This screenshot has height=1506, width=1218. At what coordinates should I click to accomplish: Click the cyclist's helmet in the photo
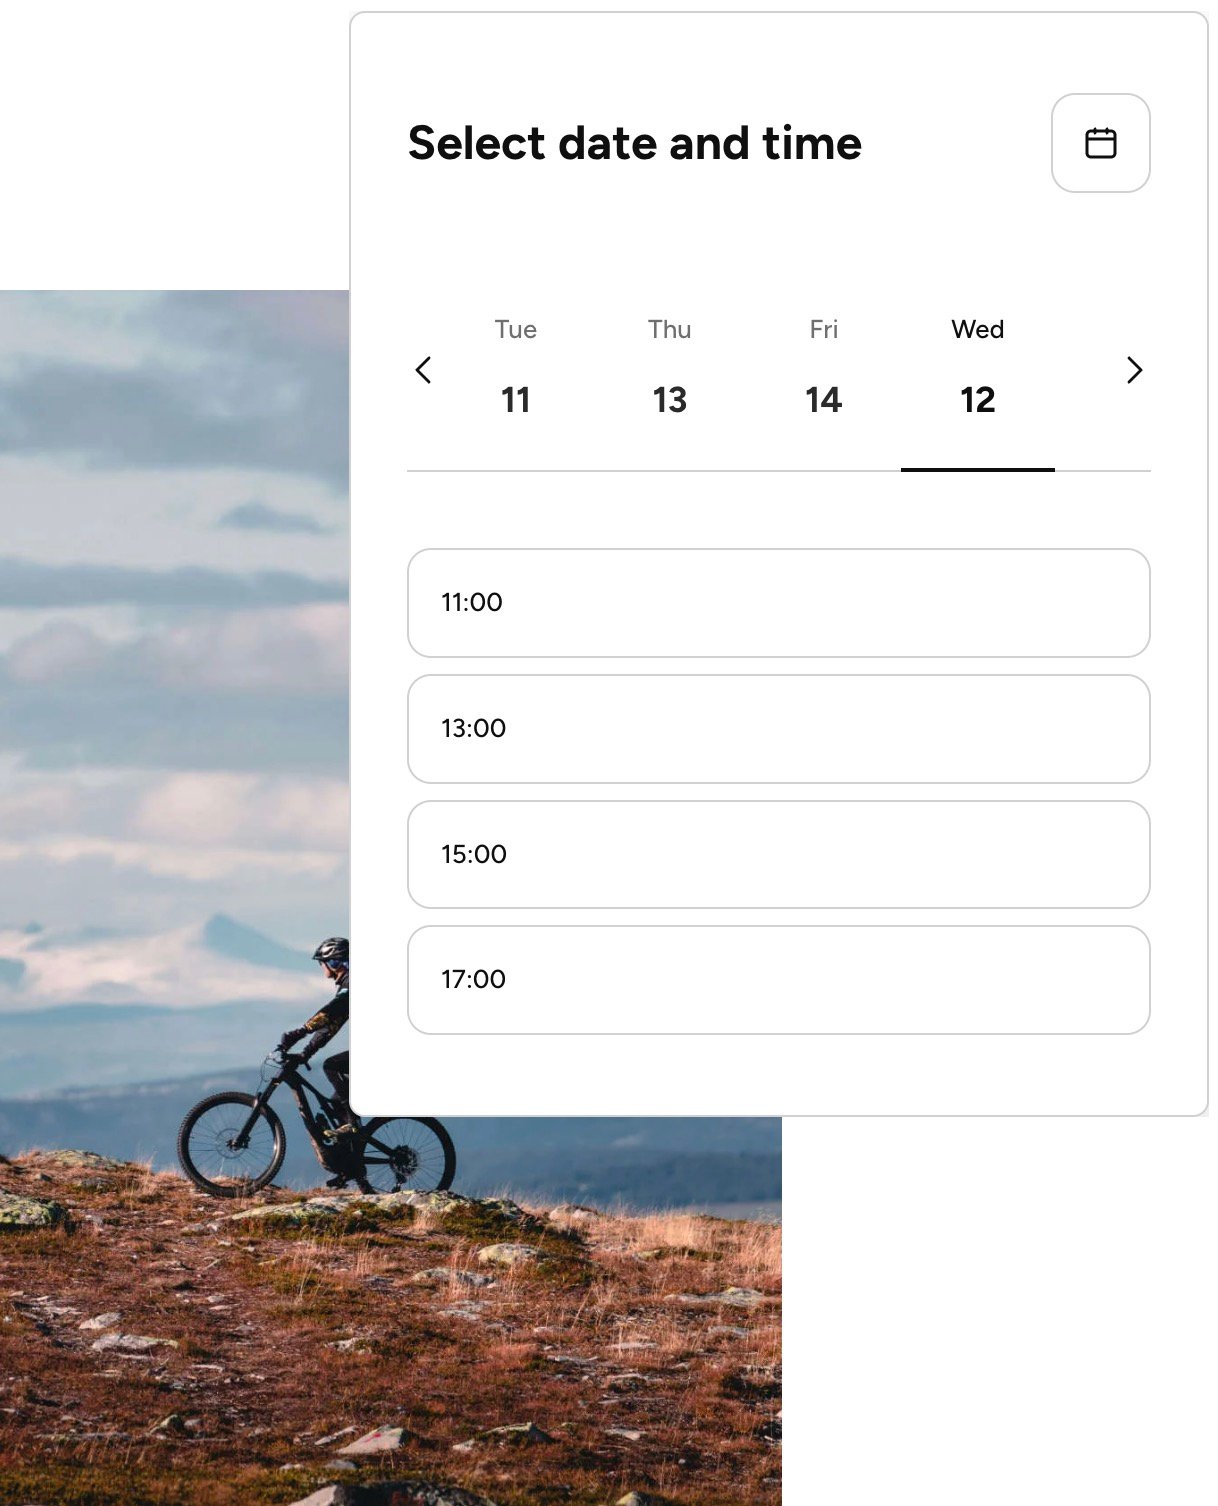(x=332, y=949)
